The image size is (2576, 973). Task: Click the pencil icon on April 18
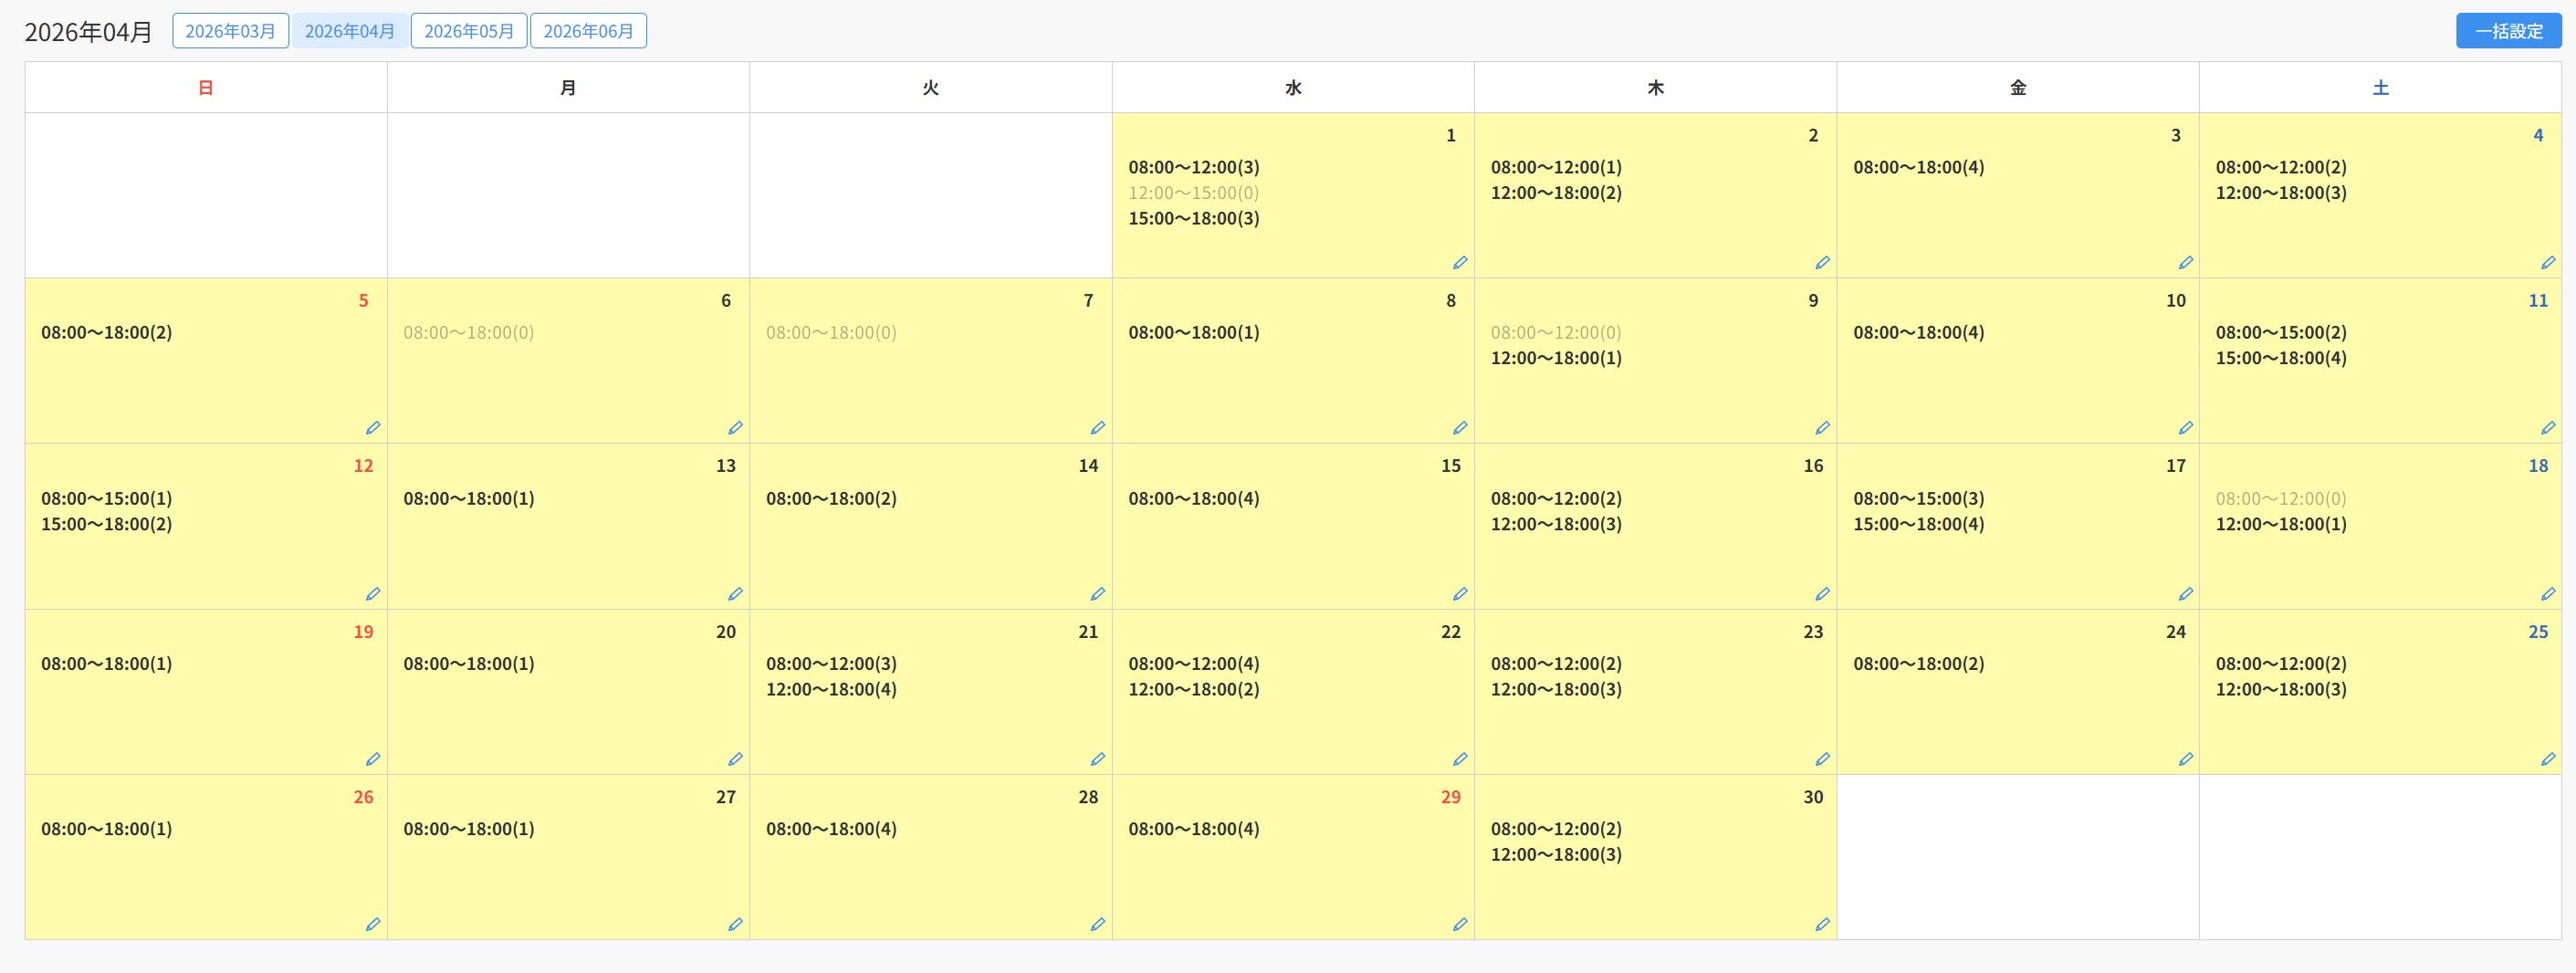(2547, 594)
